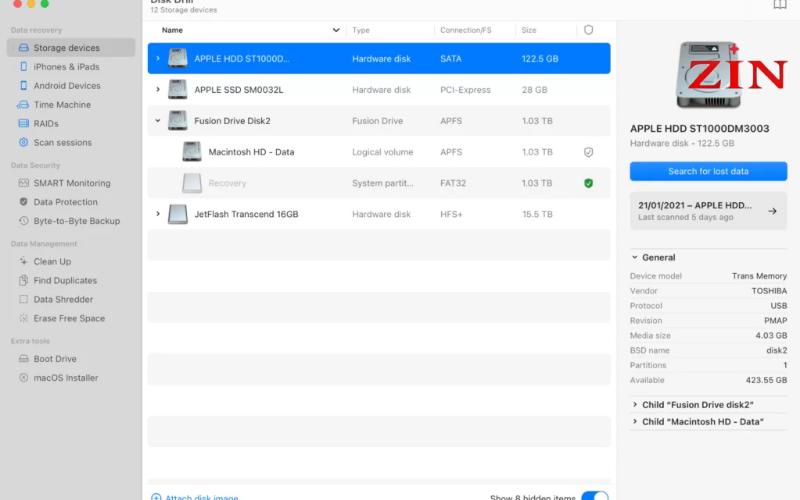Toggle the Show hidden items switch
The height and width of the screenshot is (500, 800).
(x=594, y=496)
